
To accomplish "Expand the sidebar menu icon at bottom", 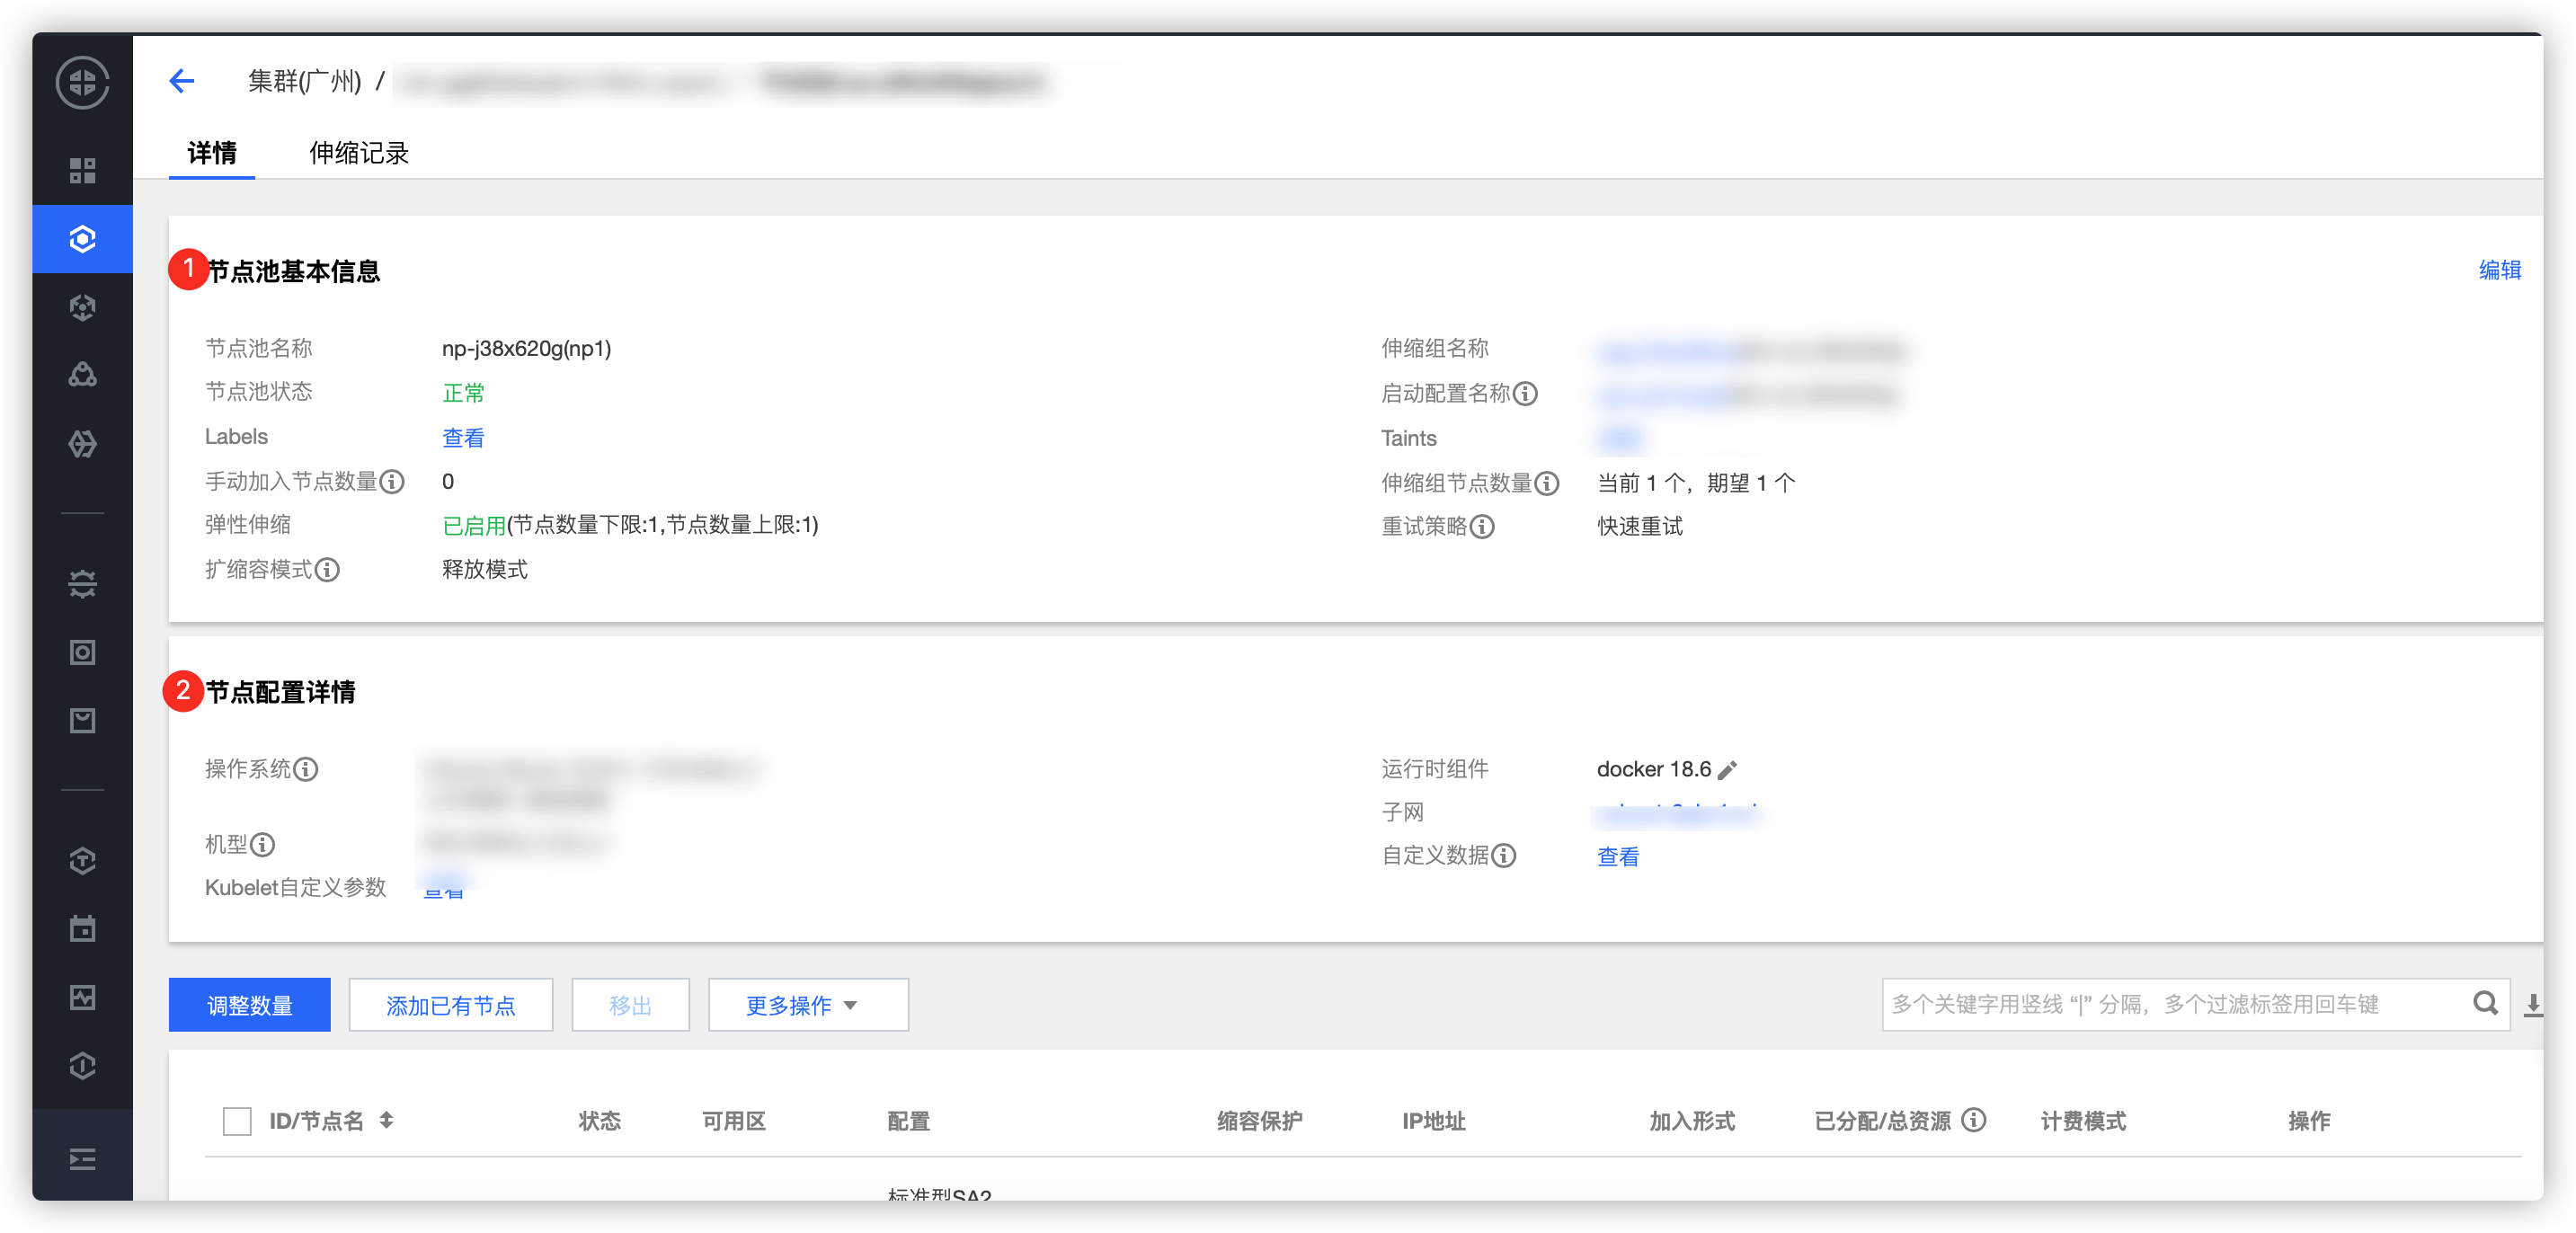I will (x=83, y=1159).
